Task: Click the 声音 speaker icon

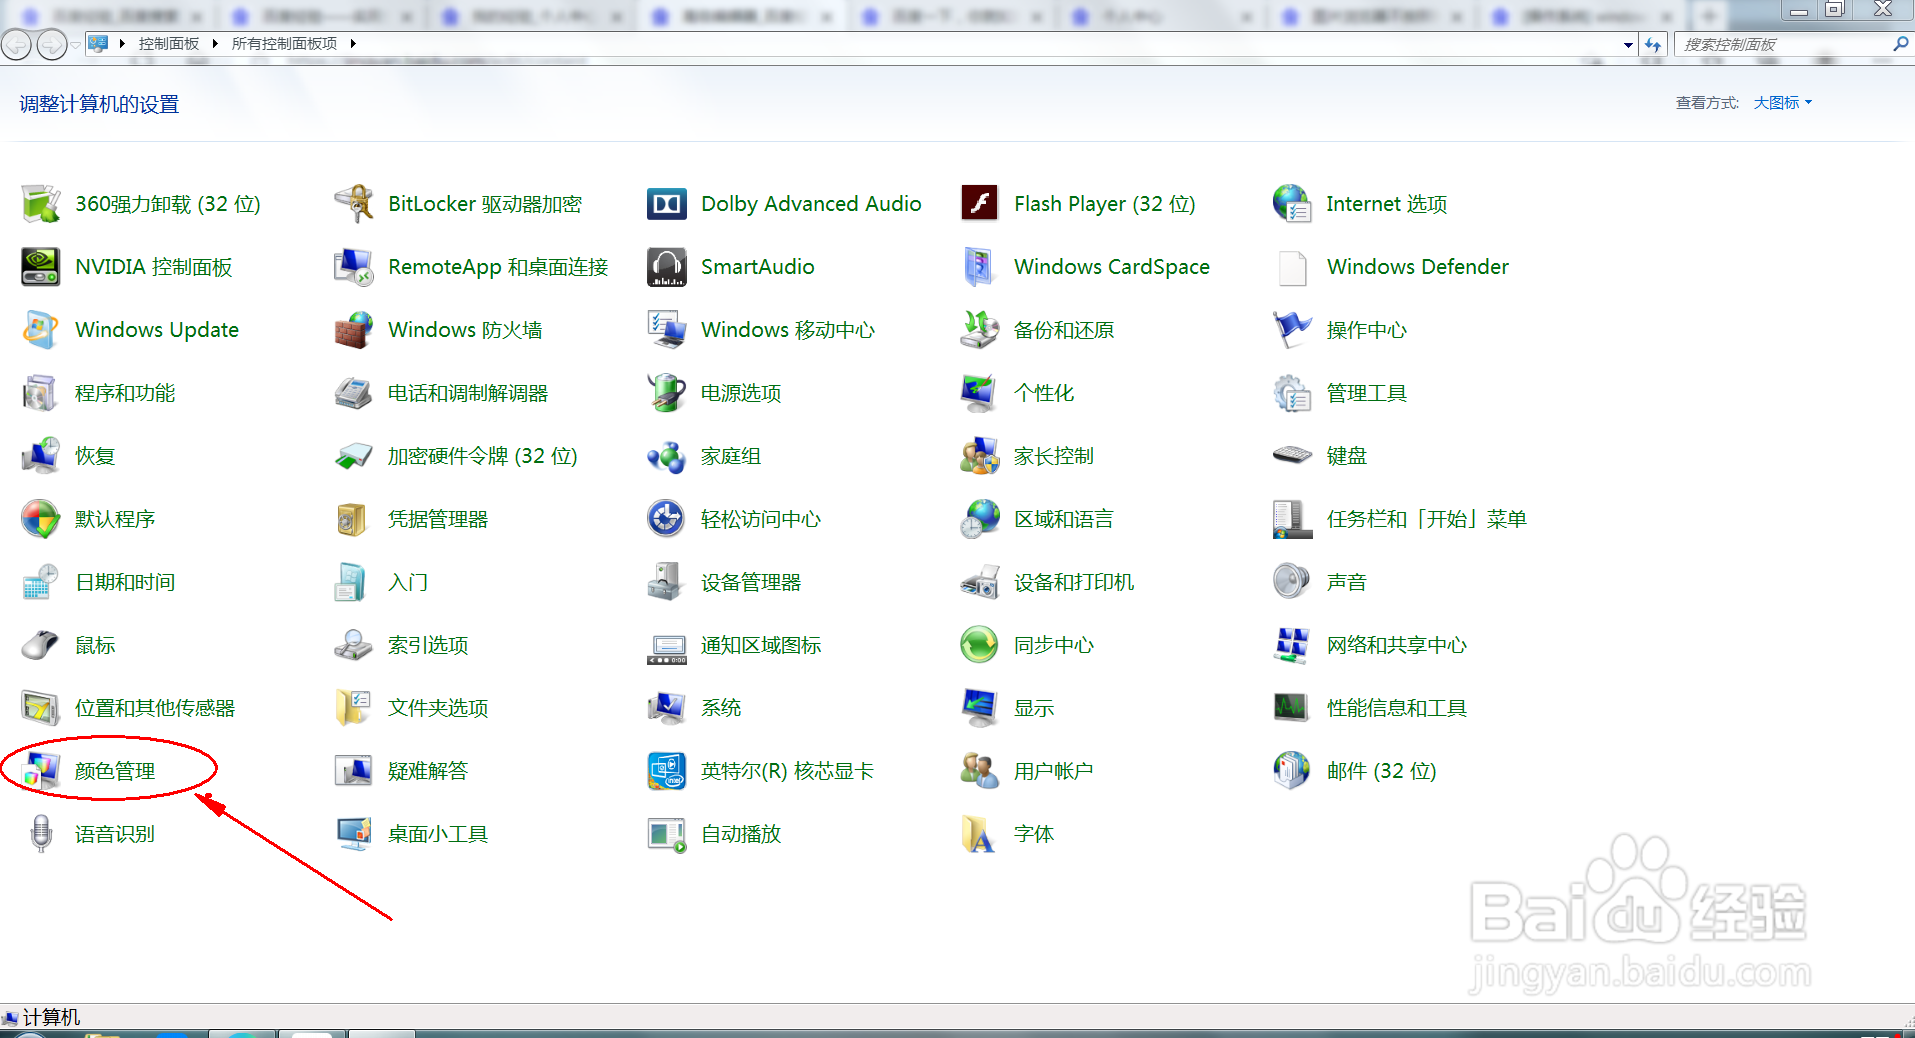Action: 1292,582
